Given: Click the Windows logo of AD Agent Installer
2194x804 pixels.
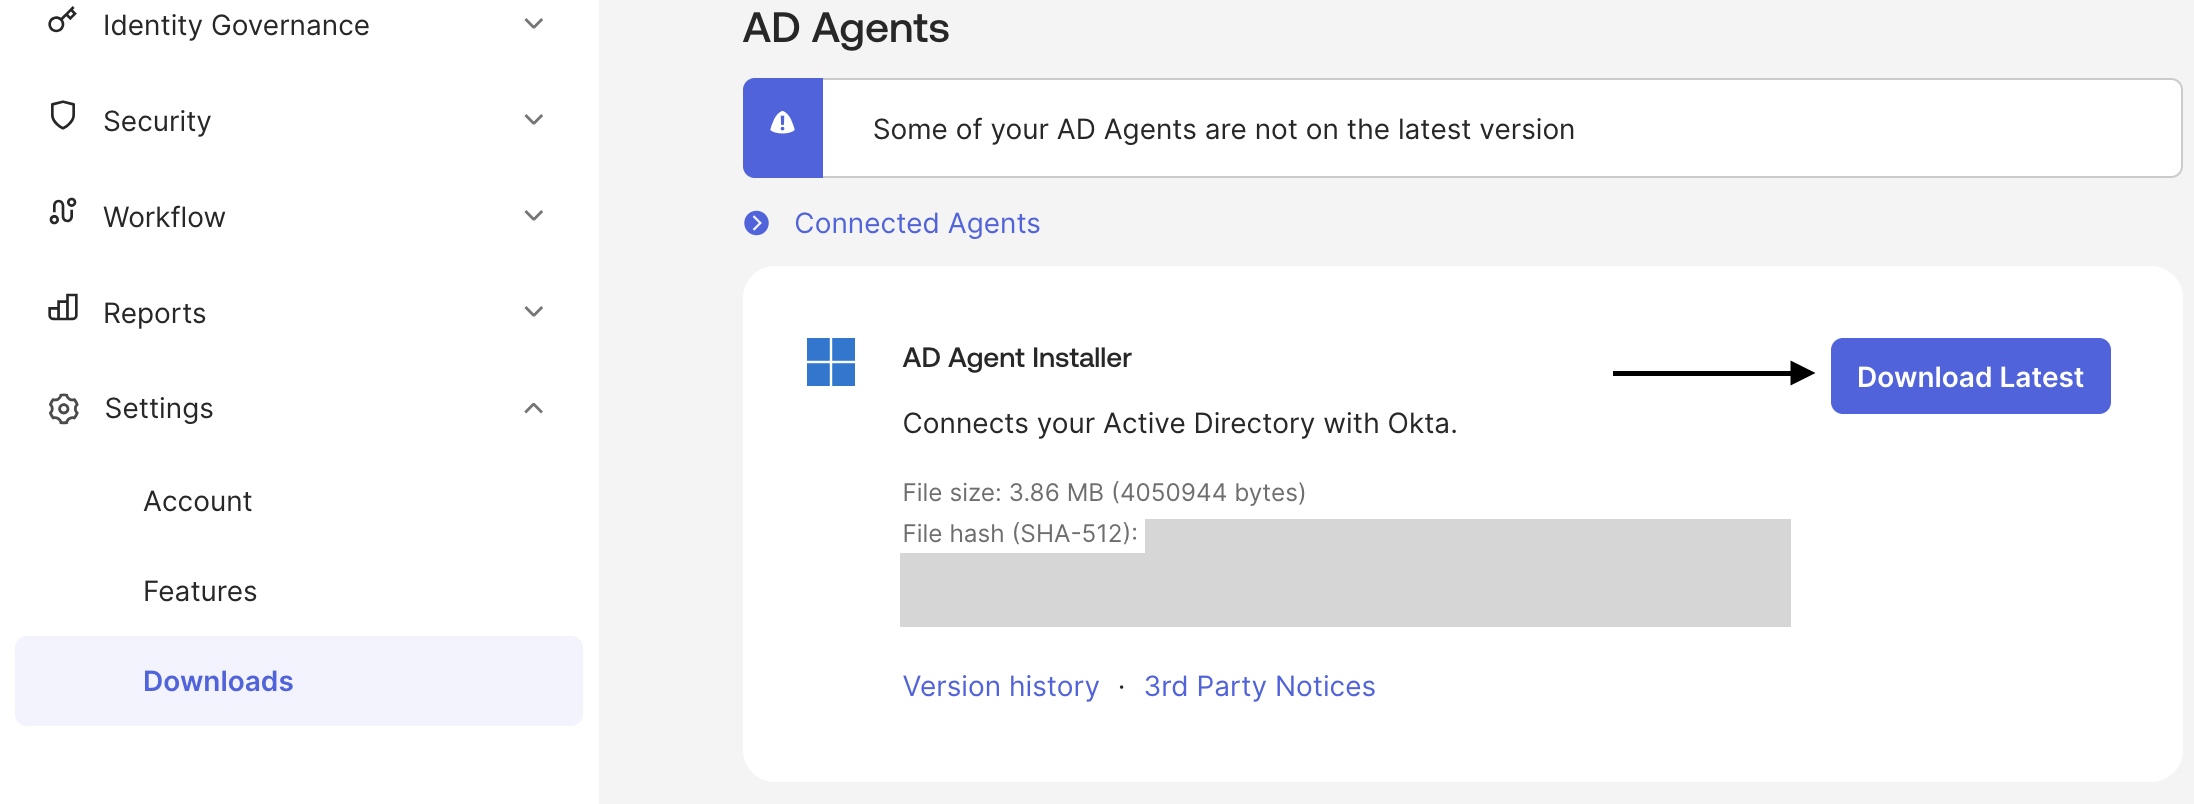Looking at the screenshot, I should point(831,362).
